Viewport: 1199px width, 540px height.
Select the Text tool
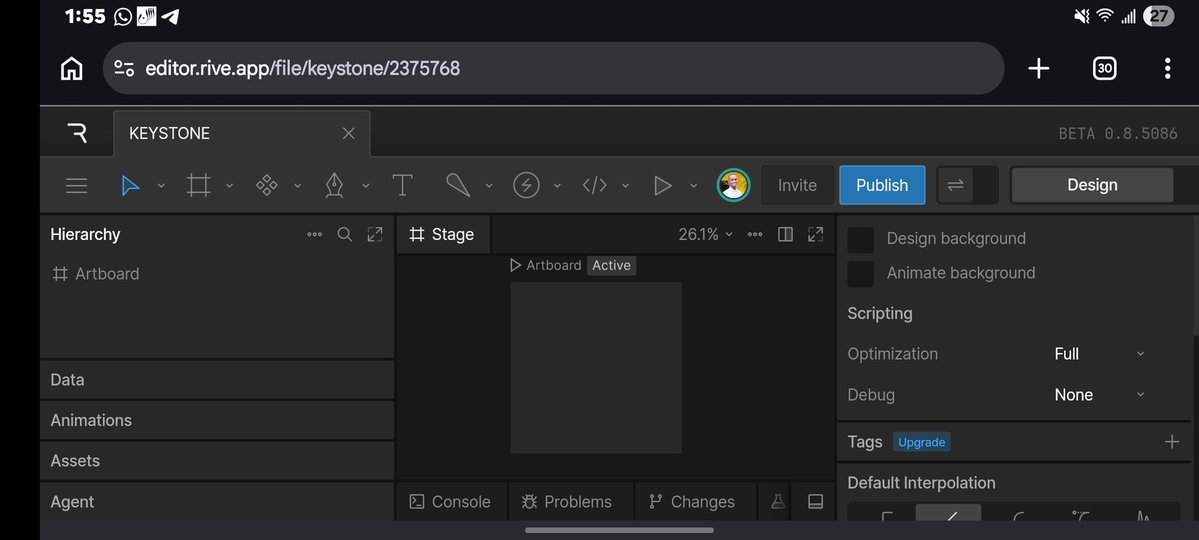(x=402, y=185)
